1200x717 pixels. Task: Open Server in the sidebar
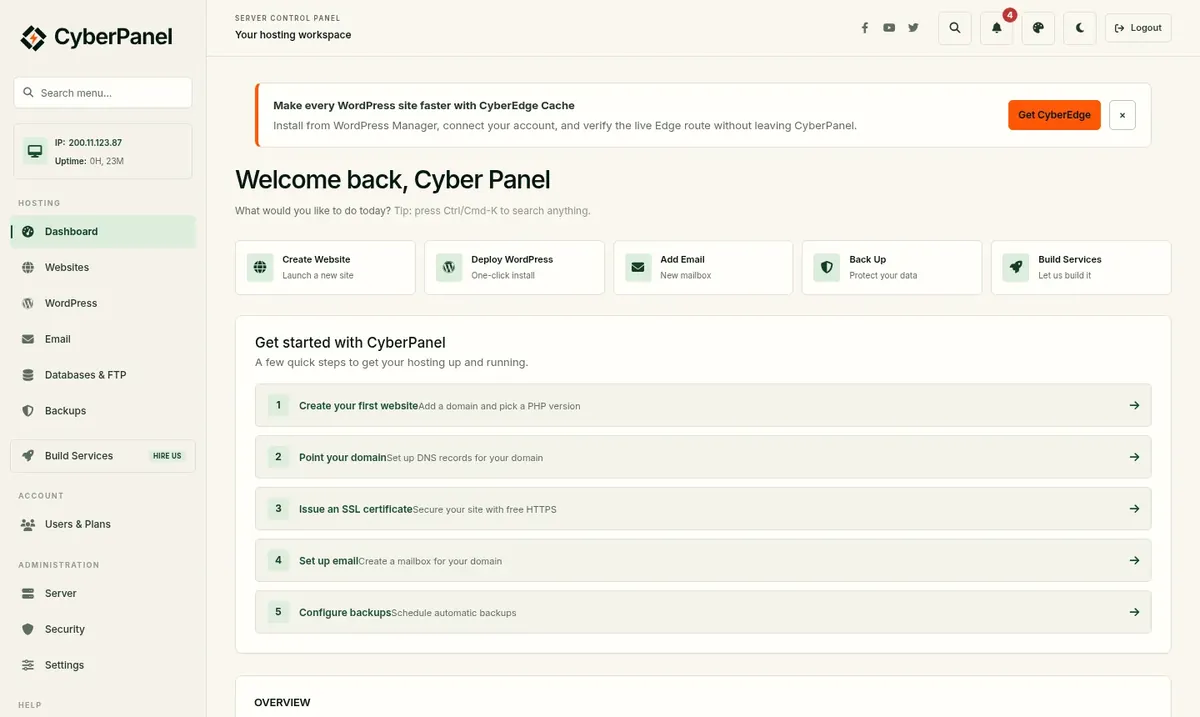tap(103, 593)
